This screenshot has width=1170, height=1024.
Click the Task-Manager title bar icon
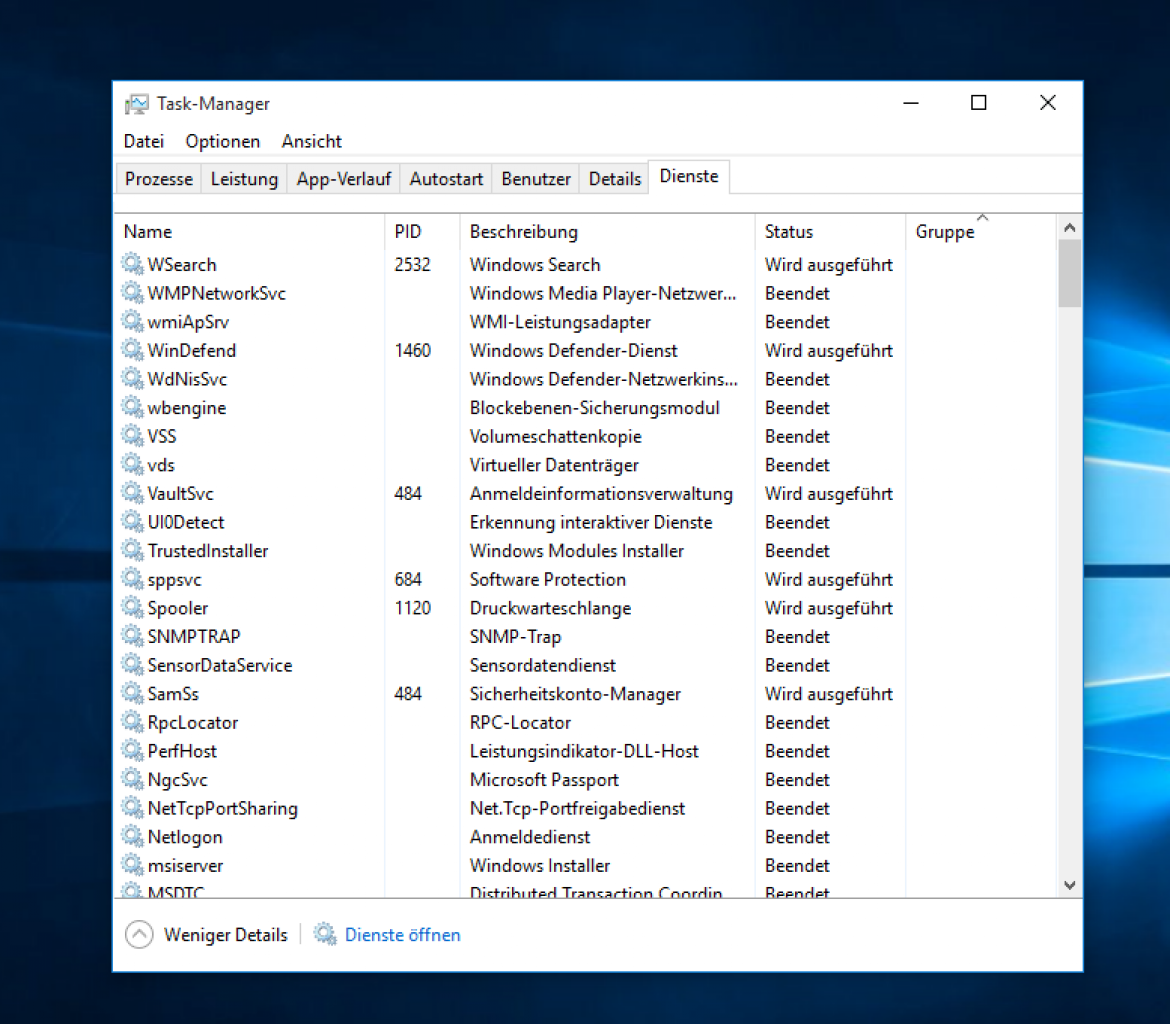[x=137, y=104]
